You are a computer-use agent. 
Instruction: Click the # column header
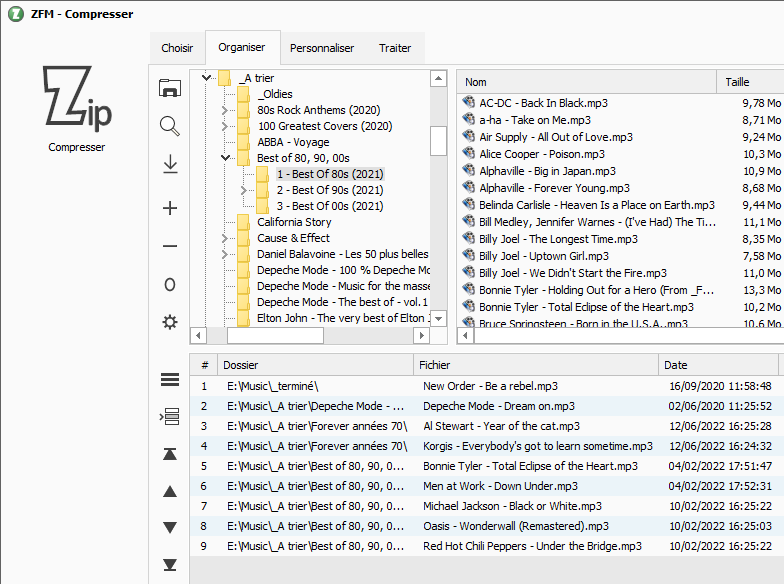click(204, 365)
